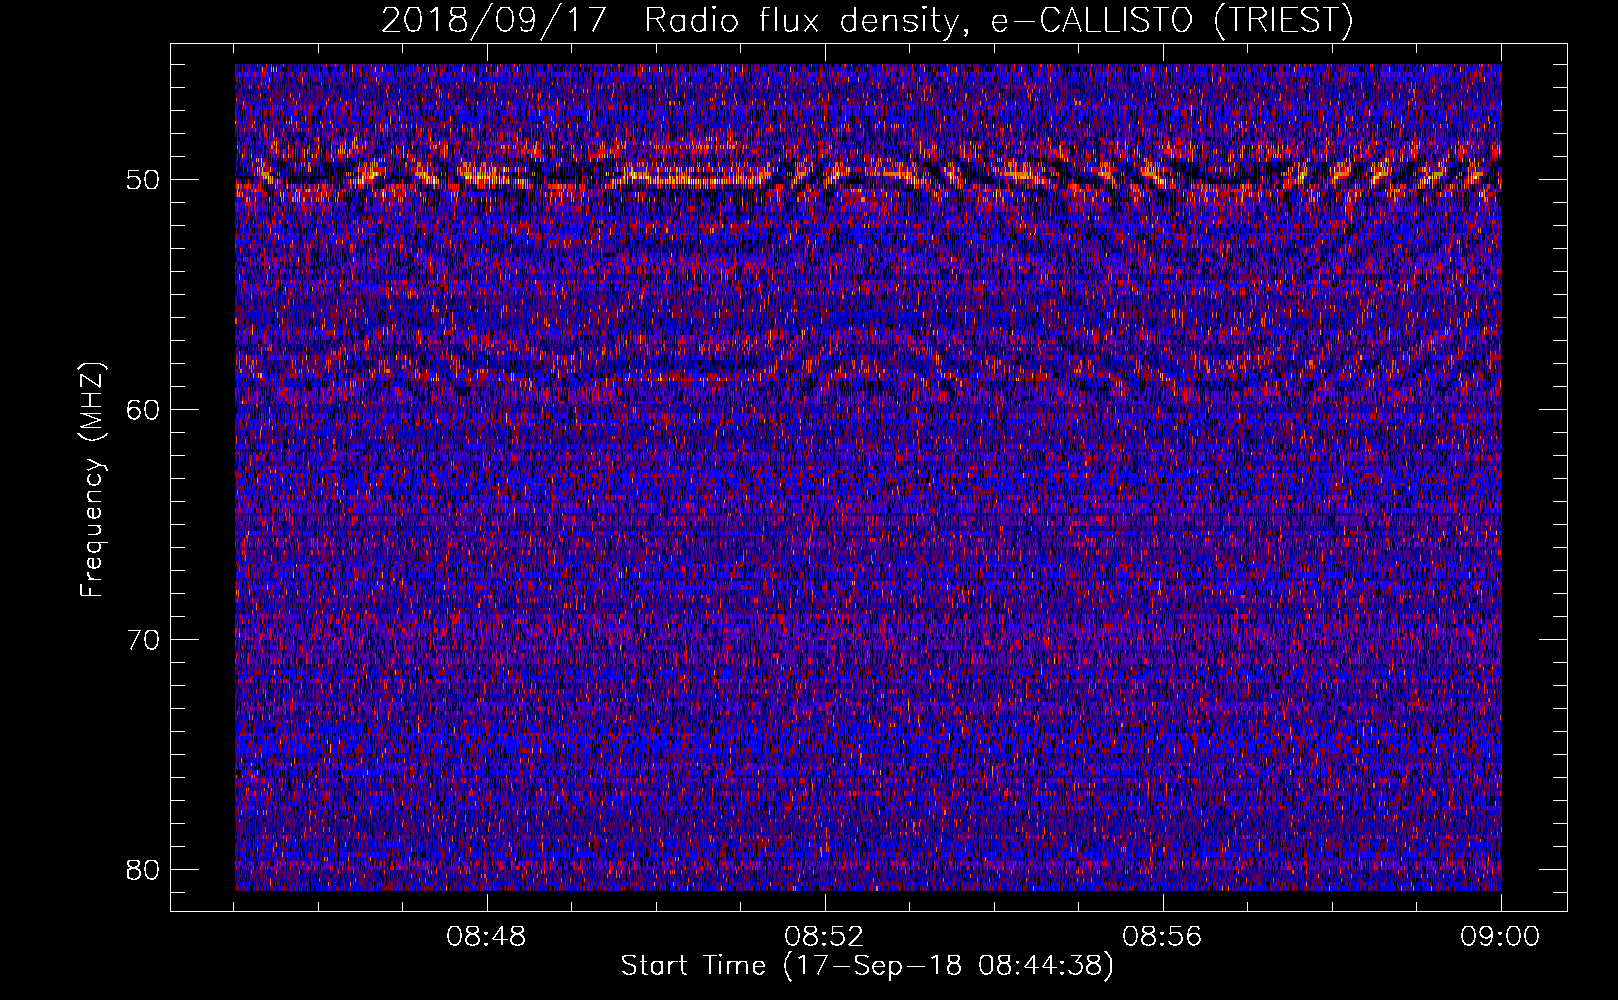
Task: Click the 'Start Time (17-Sep-18 08:44:38)' label
Action: click(x=867, y=966)
